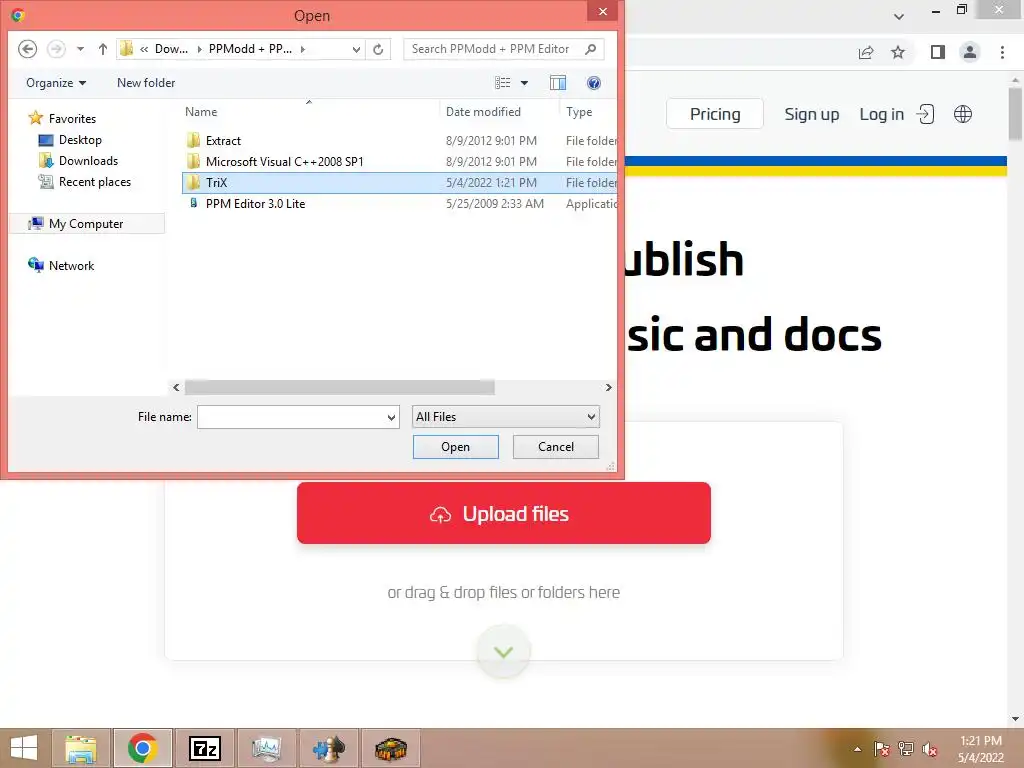Click the Extract folder icon

pyautogui.click(x=193, y=140)
